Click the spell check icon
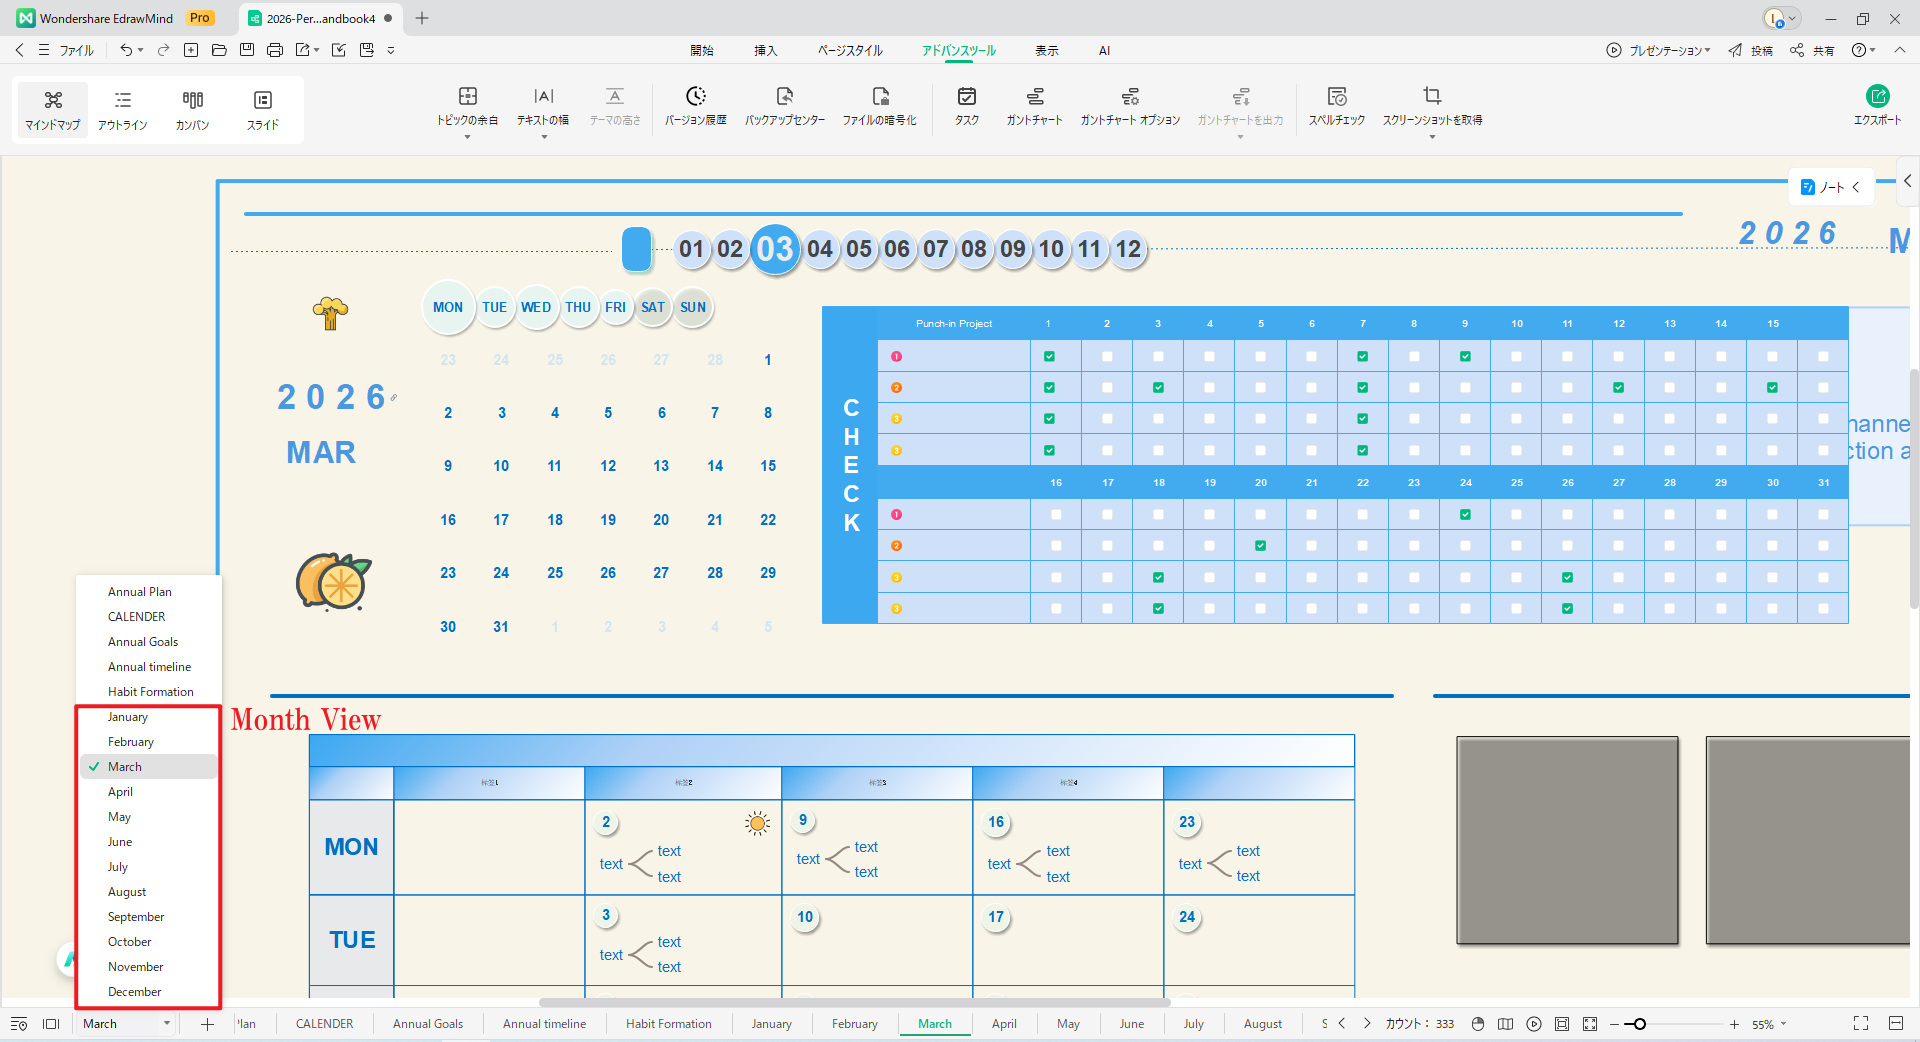 click(x=1336, y=105)
